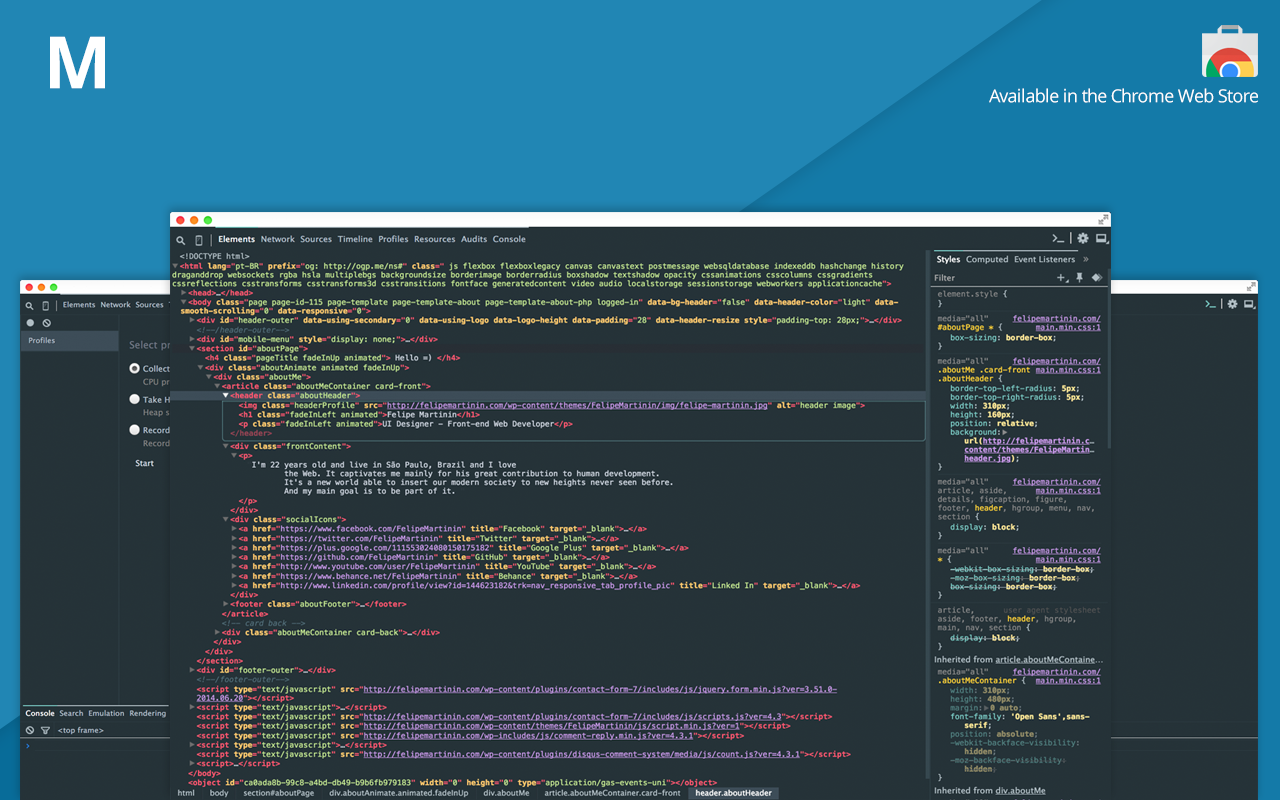Click the pin element state icon
The width and height of the screenshot is (1280, 800).
click(1079, 278)
